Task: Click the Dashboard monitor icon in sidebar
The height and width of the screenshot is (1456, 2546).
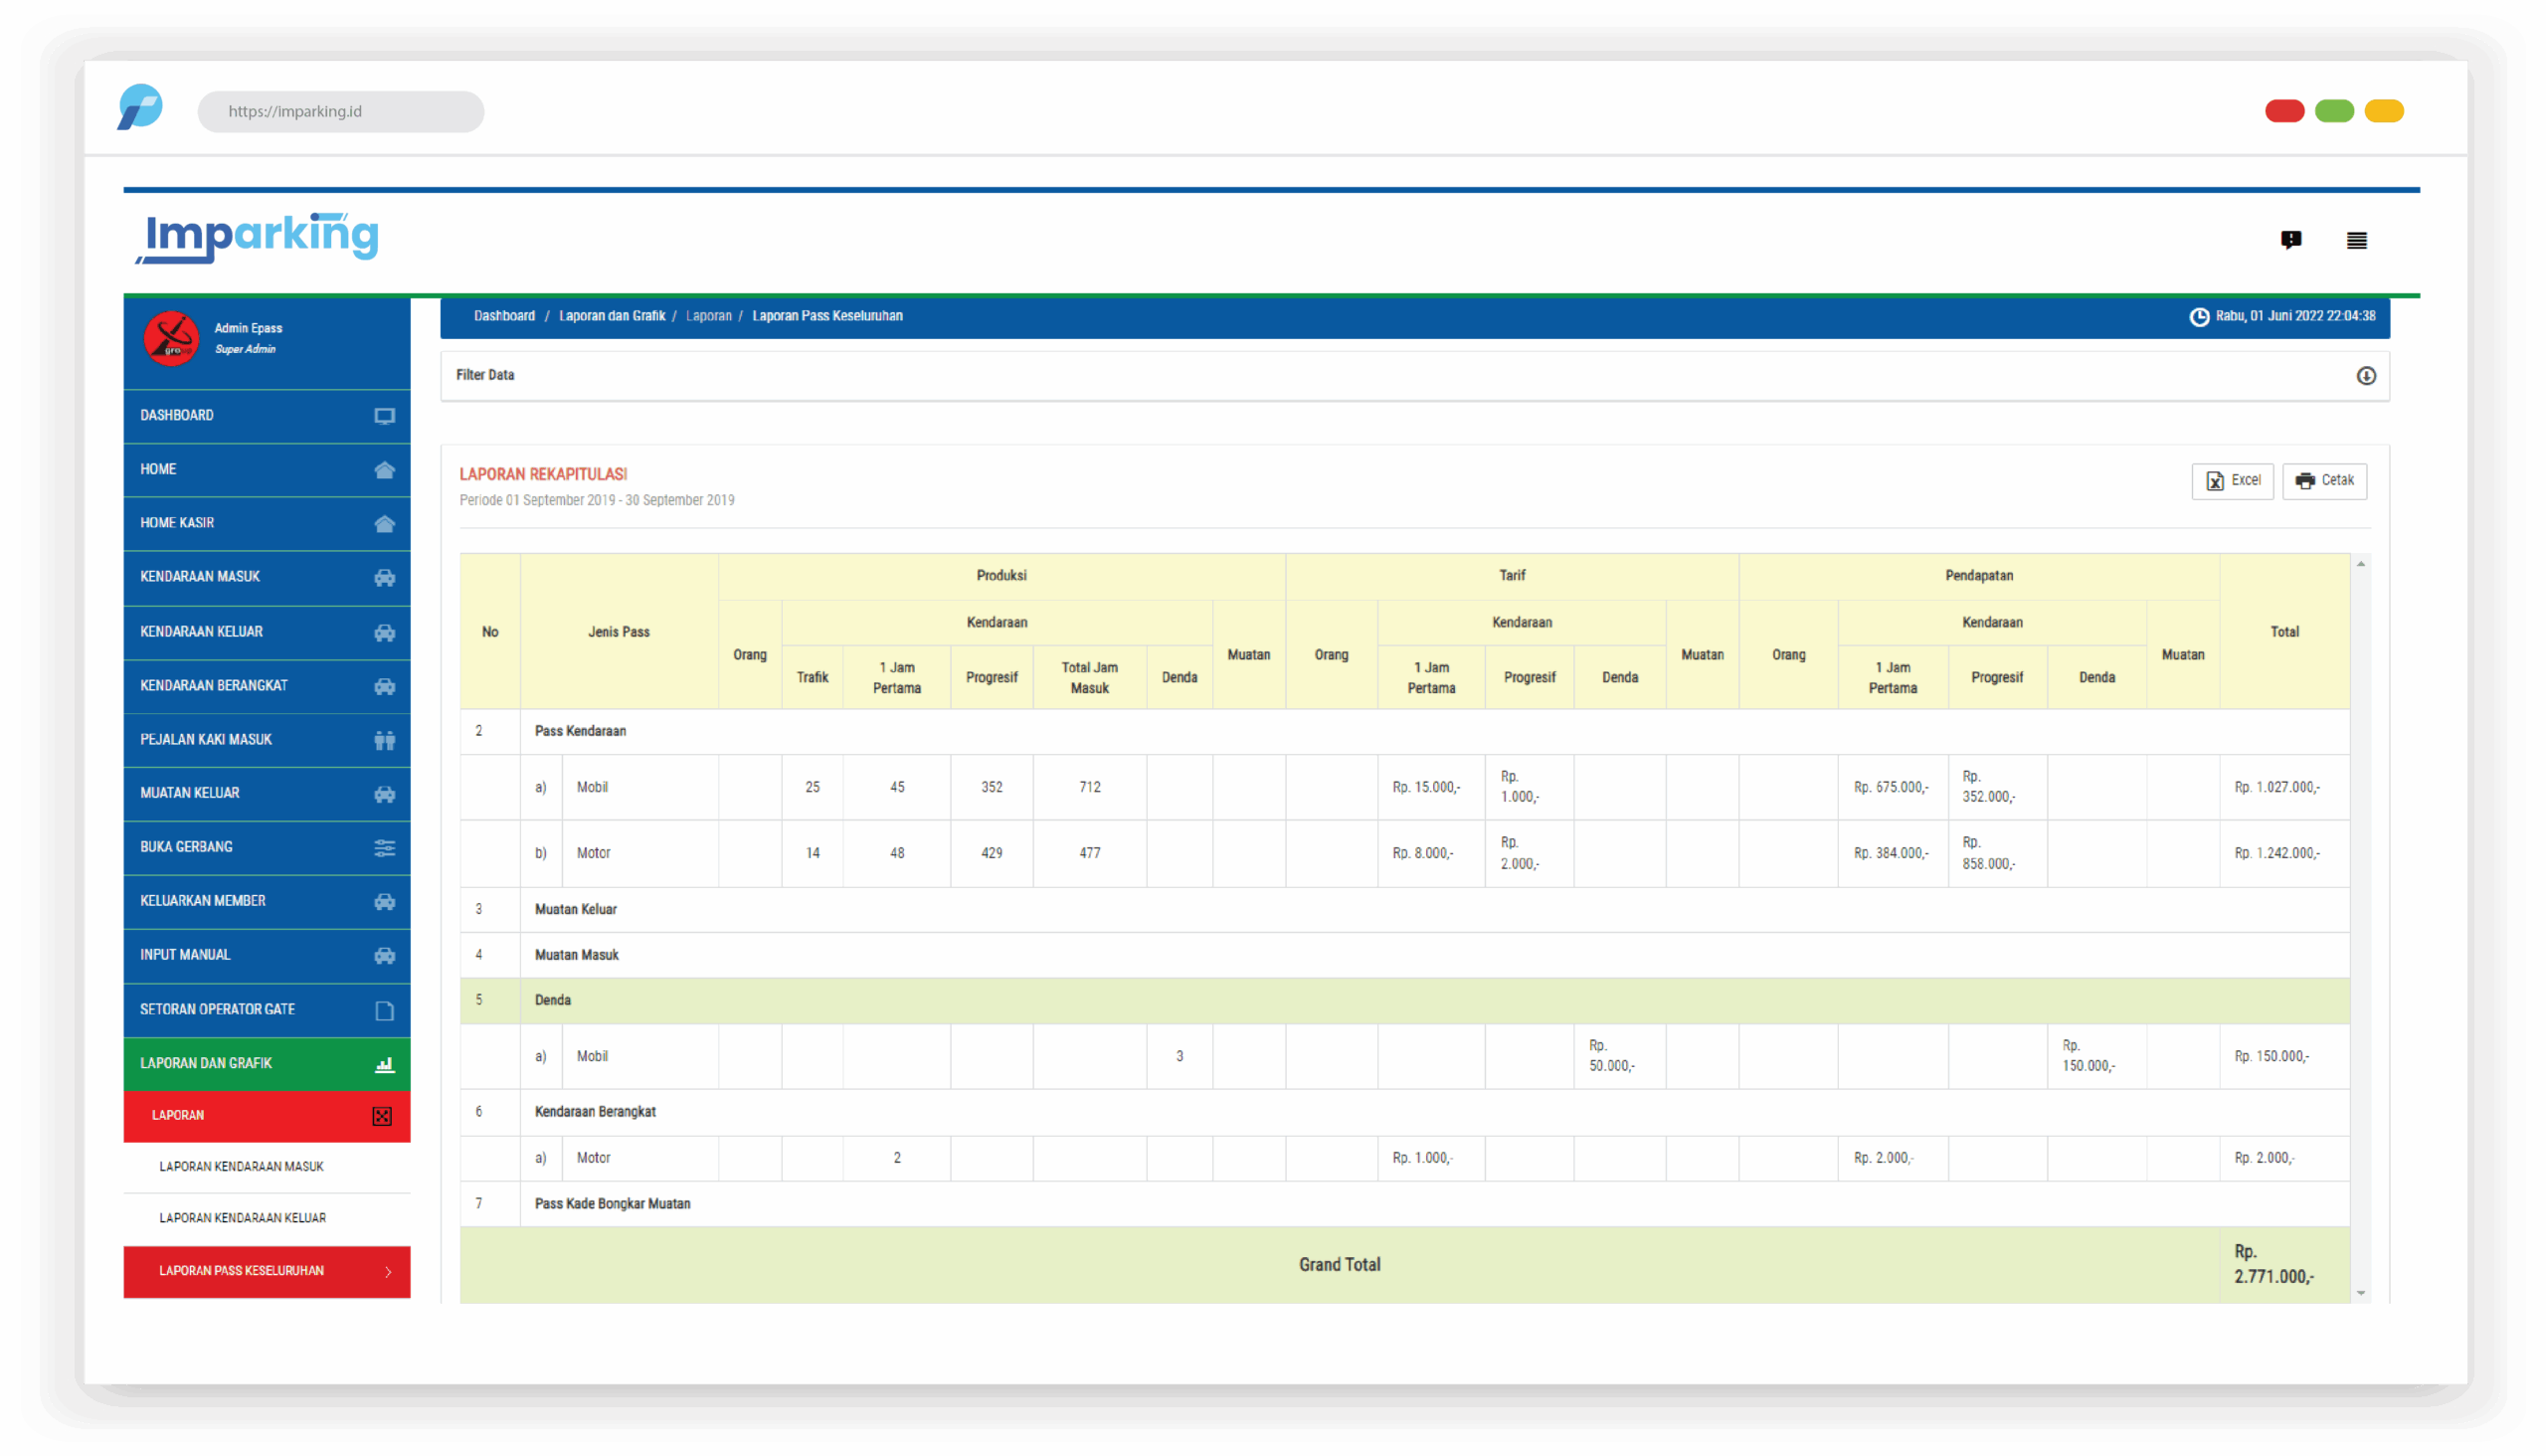Action: click(x=384, y=416)
